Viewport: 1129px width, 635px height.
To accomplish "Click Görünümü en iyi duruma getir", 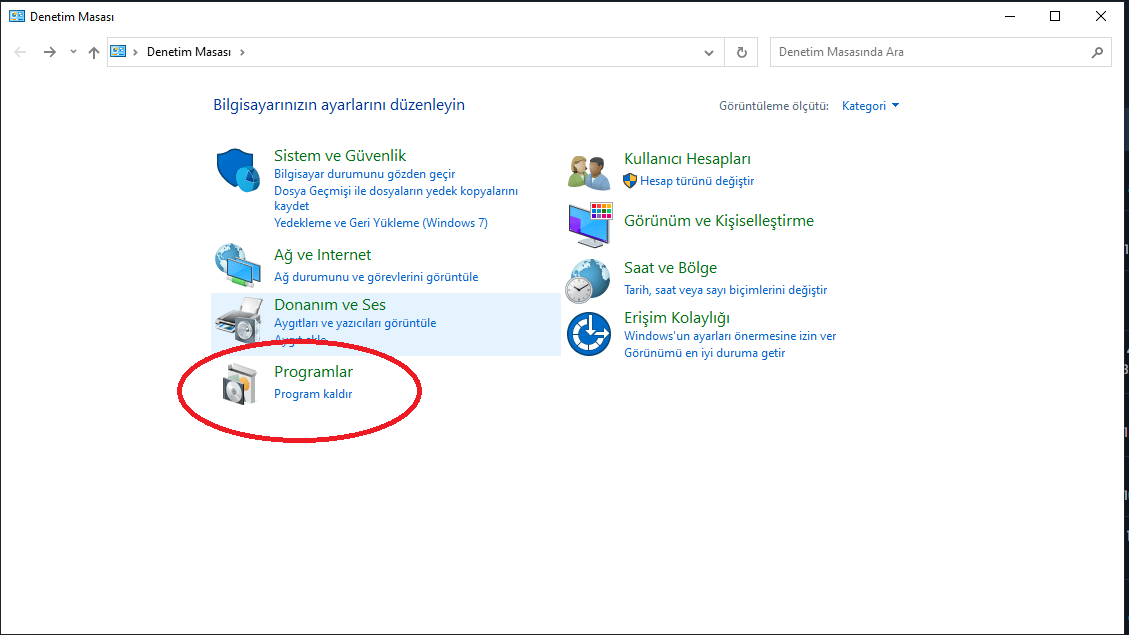I will point(704,353).
